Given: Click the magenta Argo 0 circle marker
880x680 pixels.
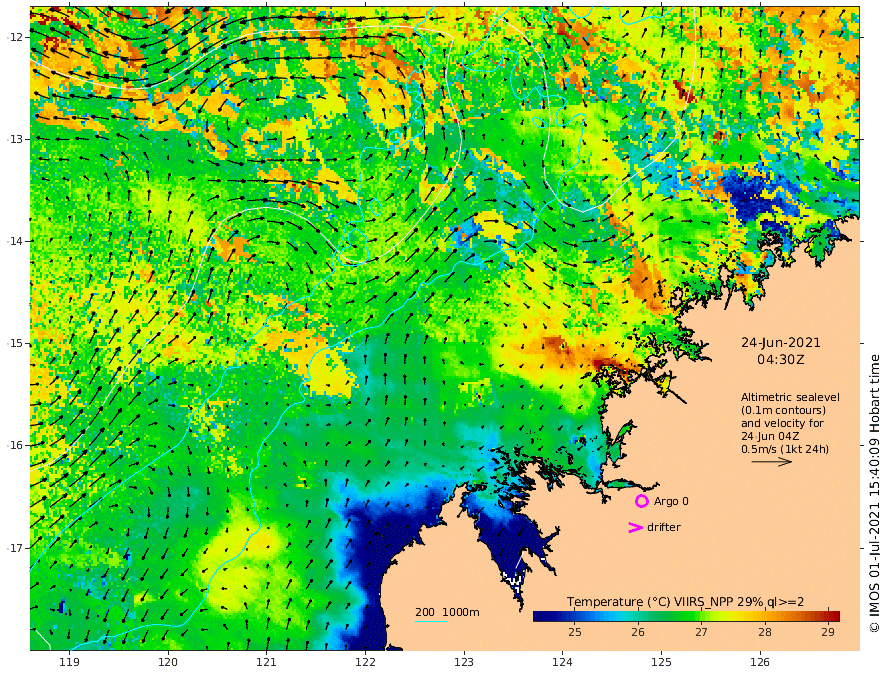Looking at the screenshot, I should coord(641,501).
